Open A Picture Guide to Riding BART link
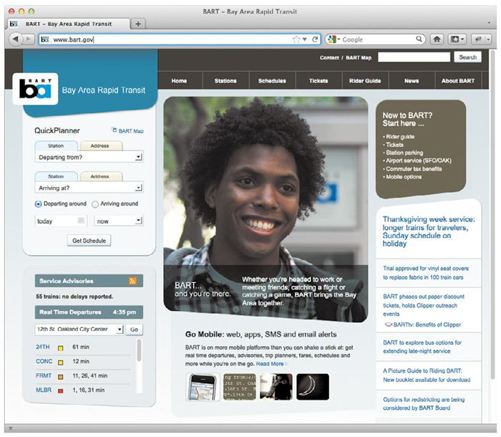This screenshot has width=501, height=437. click(x=426, y=375)
